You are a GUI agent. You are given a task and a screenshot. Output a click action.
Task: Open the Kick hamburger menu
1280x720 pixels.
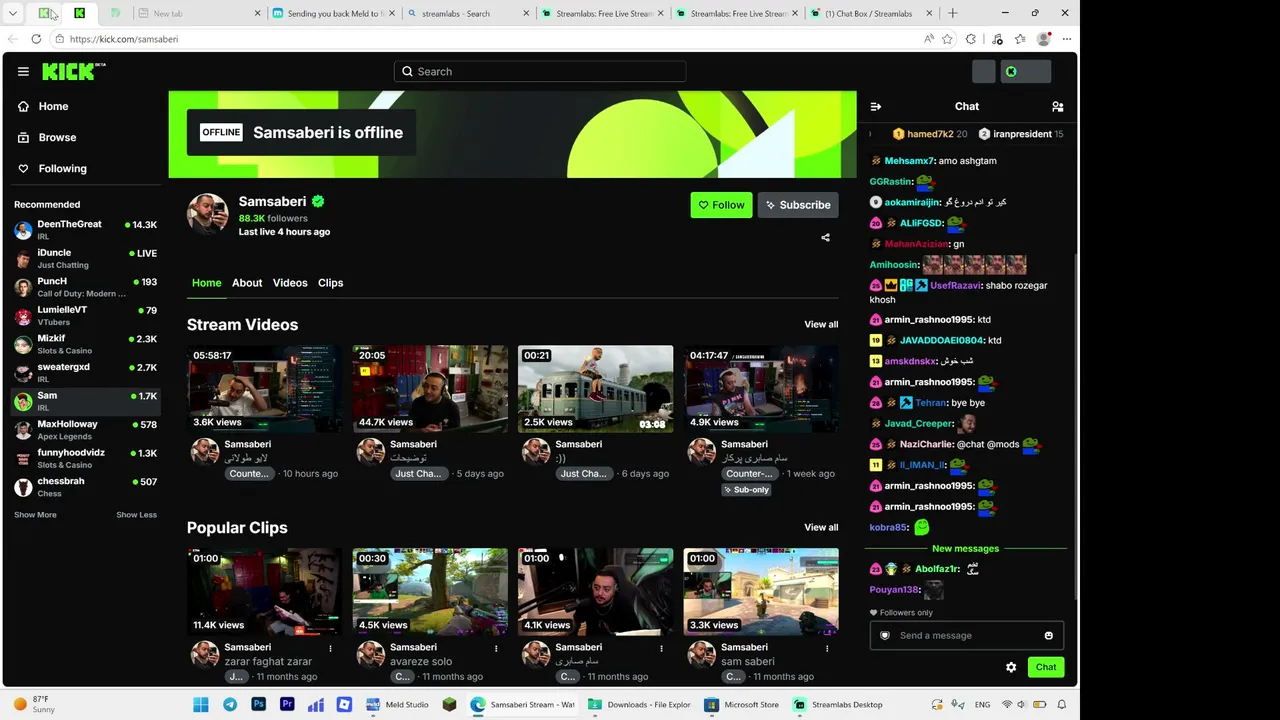click(x=23, y=71)
